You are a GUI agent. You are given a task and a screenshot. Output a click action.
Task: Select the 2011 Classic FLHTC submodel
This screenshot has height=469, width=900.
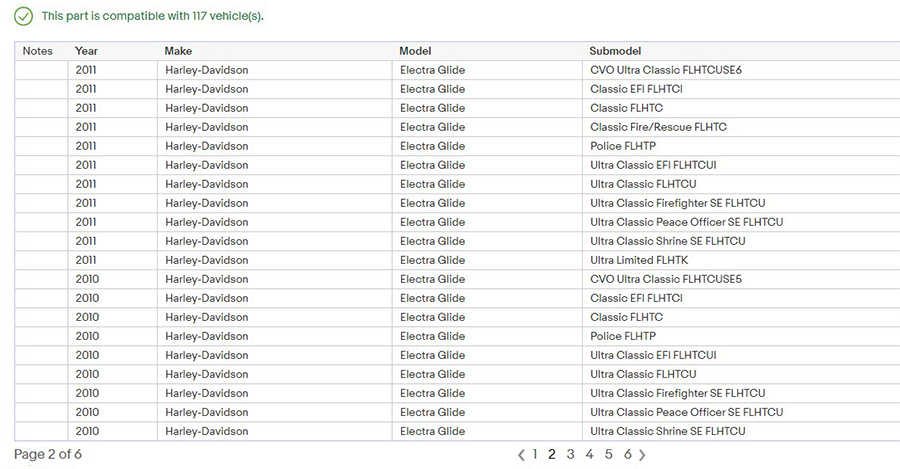pos(626,108)
